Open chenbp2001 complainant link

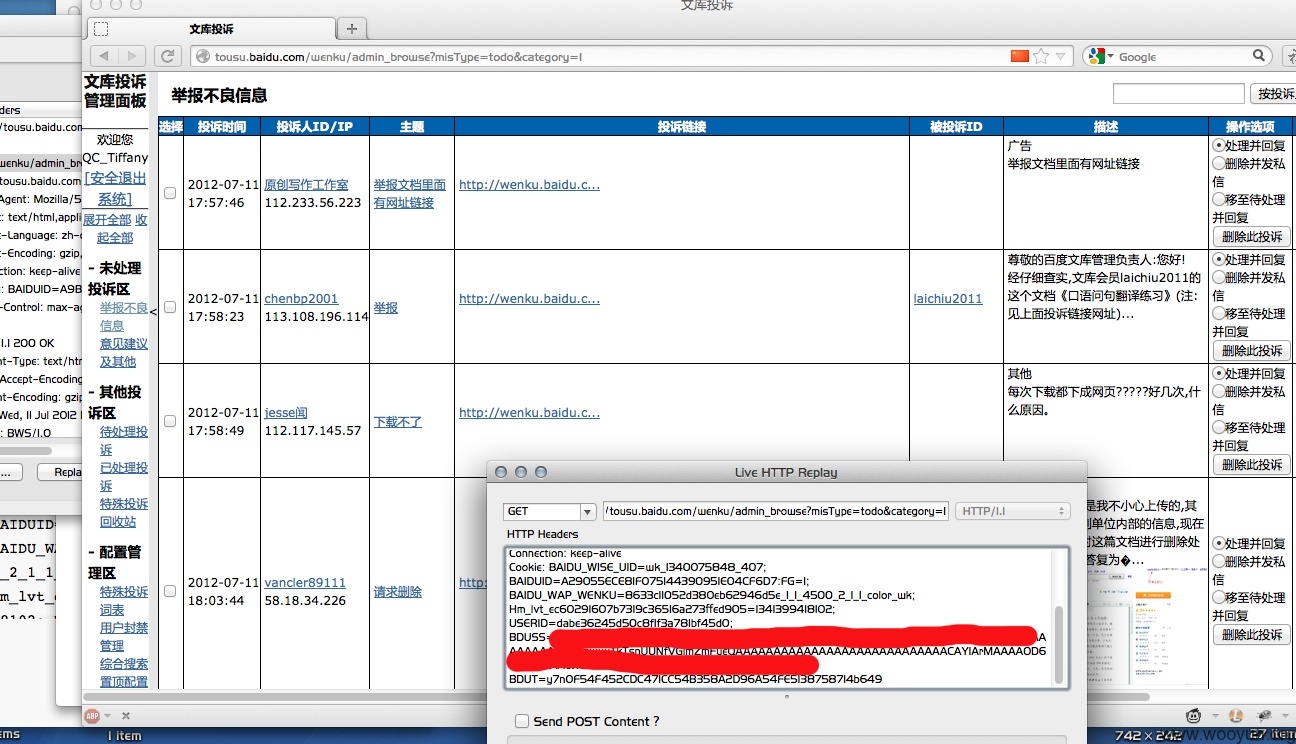click(x=301, y=298)
